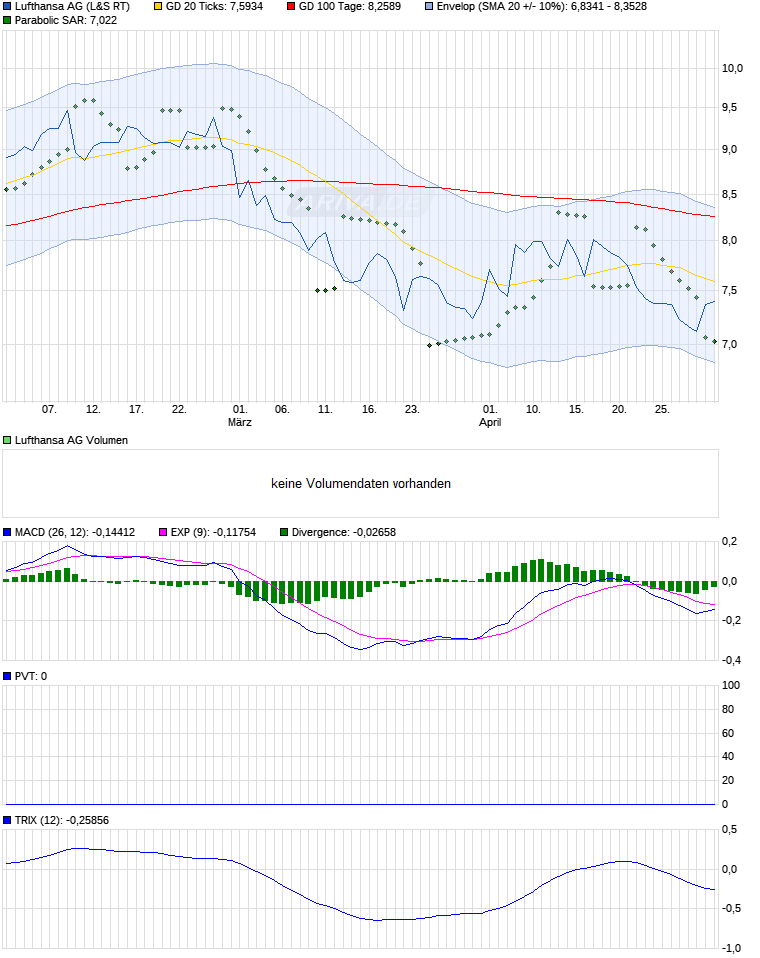Click the 'GD 20 Ticks: 7,5934' label
The image size is (760, 958).
(x=214, y=7)
